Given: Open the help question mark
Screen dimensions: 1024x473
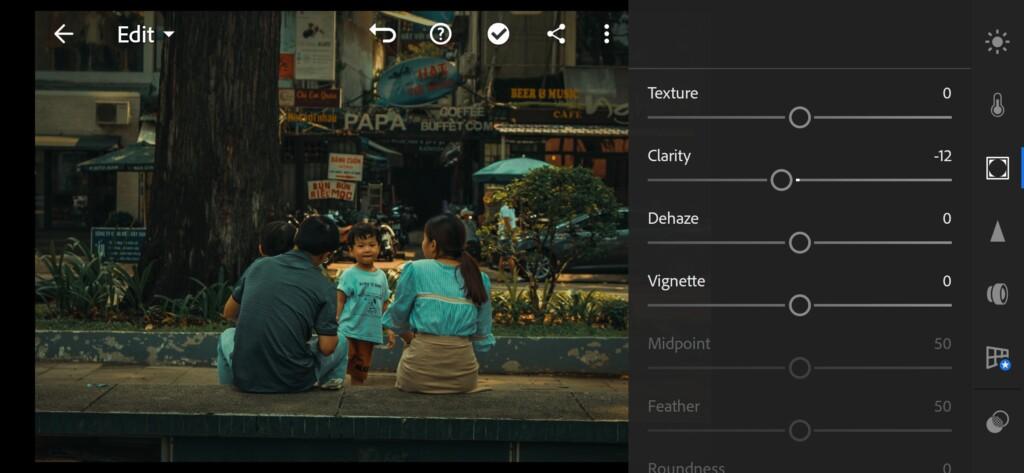Looking at the screenshot, I should coord(440,34).
